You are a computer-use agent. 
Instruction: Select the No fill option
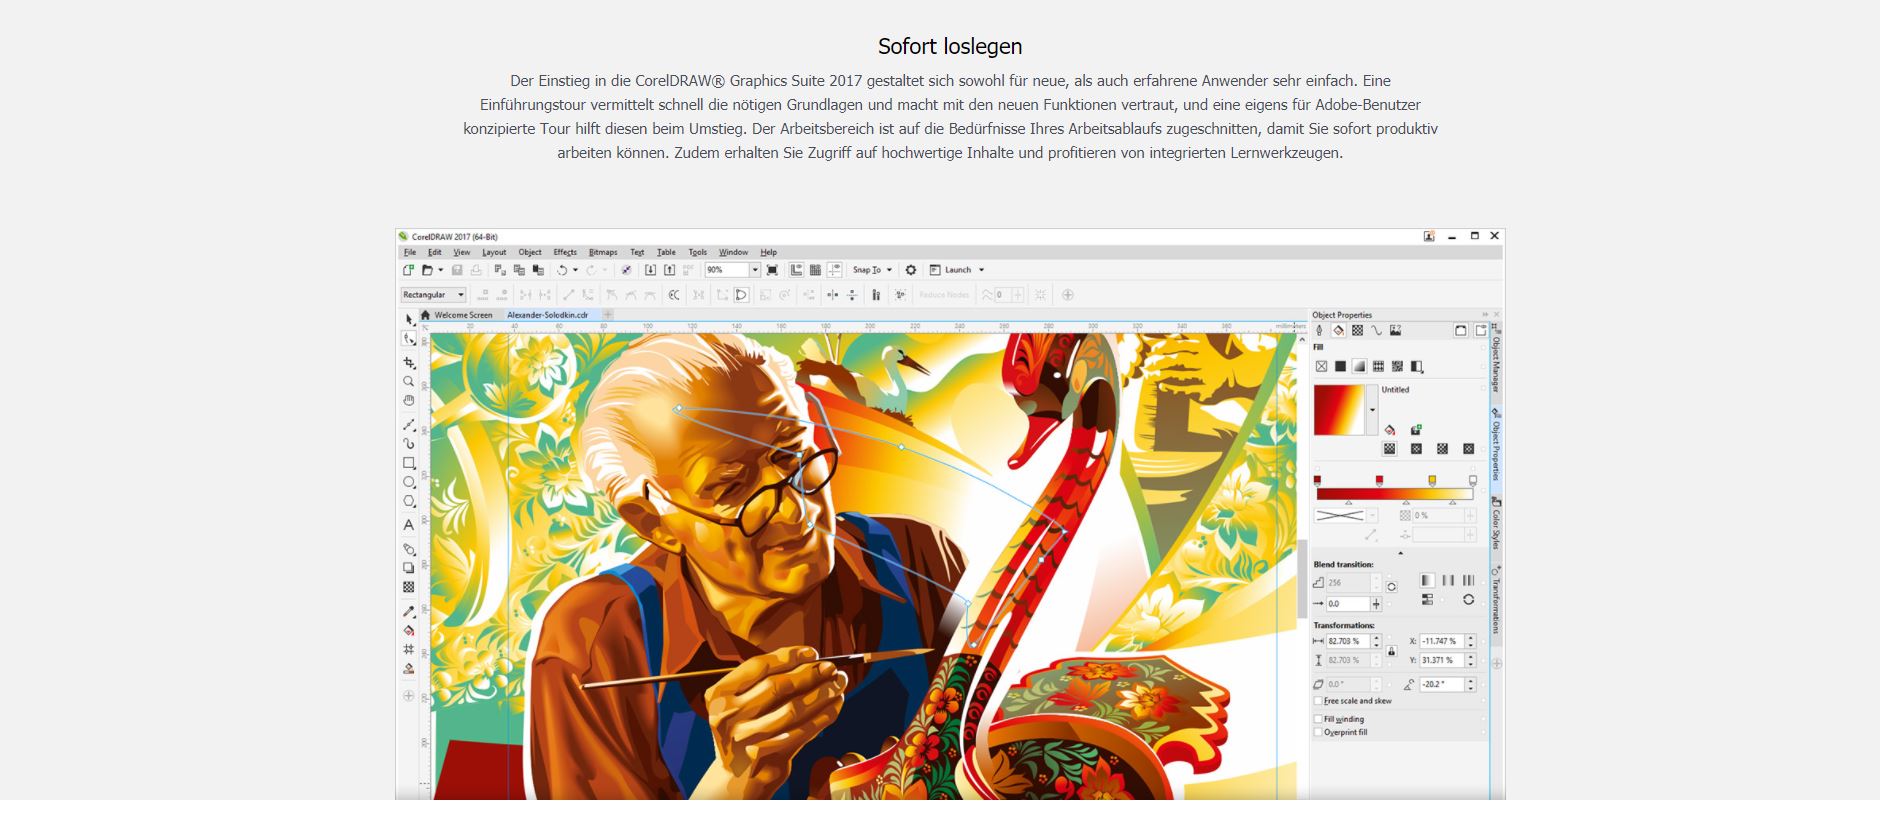point(1321,367)
